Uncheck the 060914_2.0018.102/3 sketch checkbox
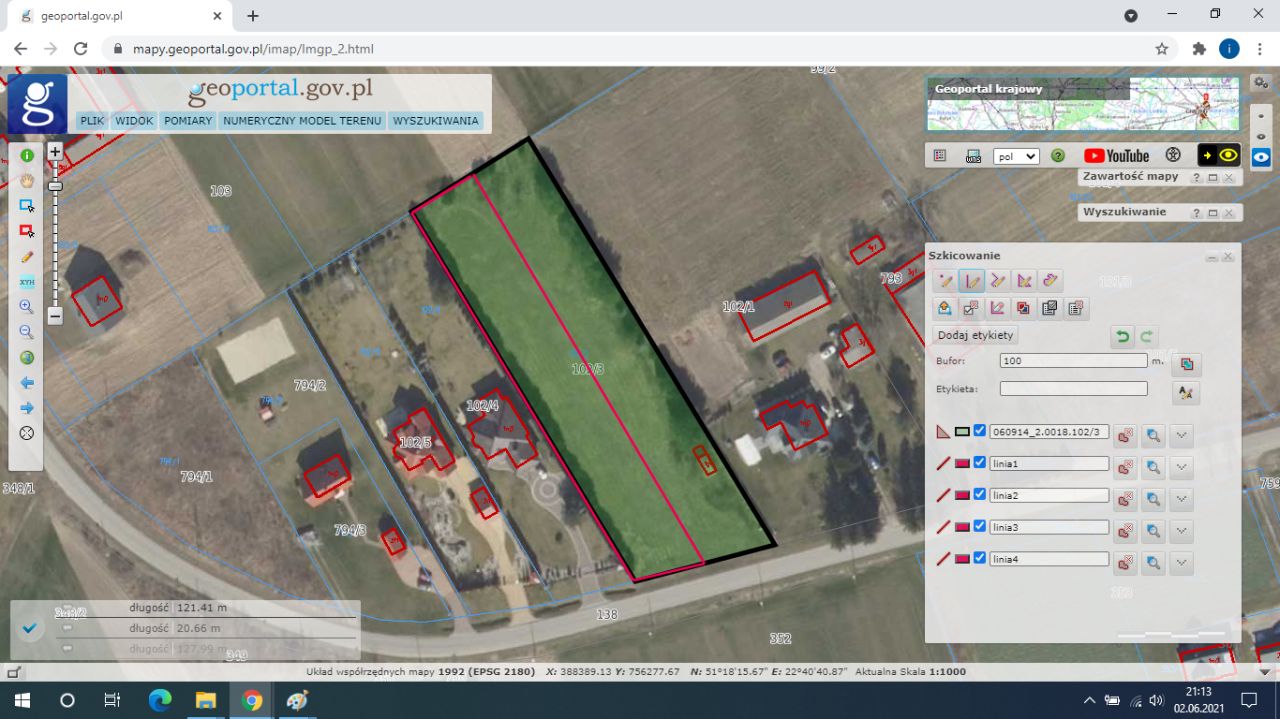 coord(980,431)
